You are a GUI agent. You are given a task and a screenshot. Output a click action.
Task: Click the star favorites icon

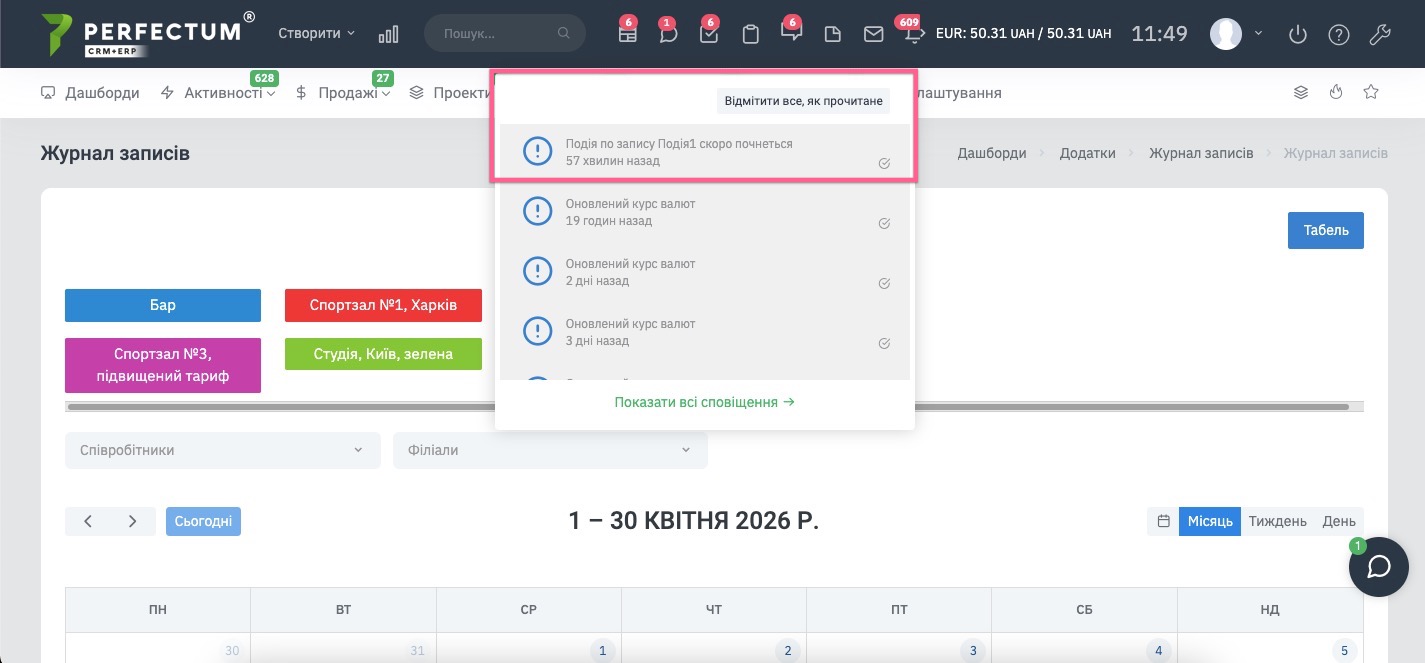1371,92
